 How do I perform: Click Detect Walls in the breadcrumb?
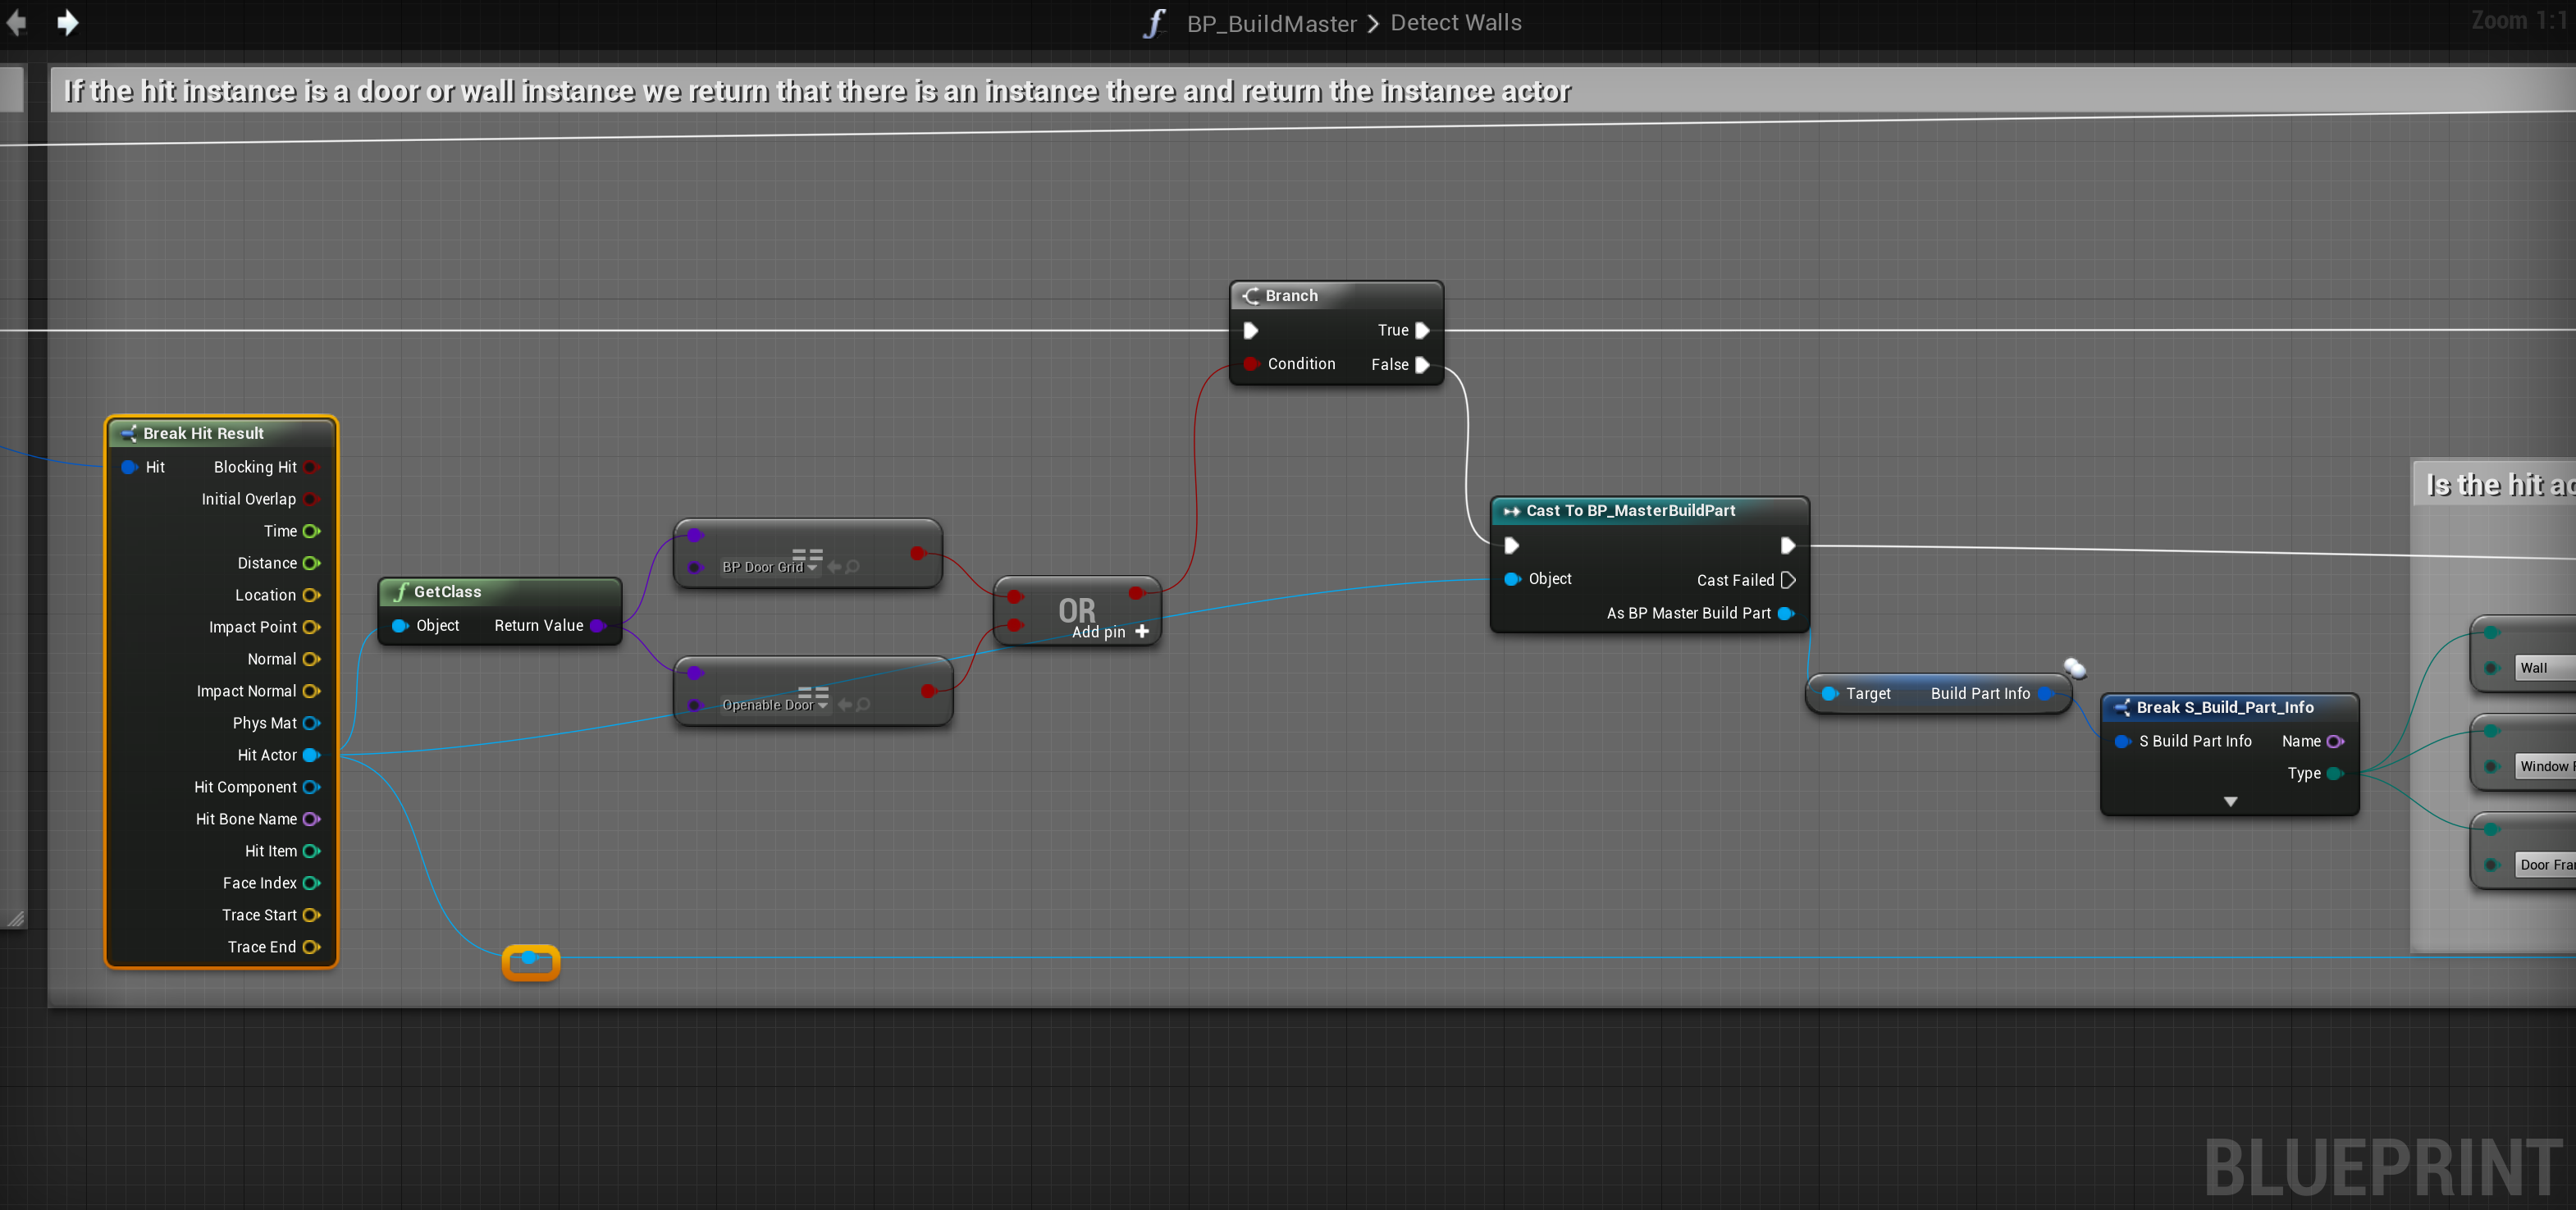(x=1456, y=23)
